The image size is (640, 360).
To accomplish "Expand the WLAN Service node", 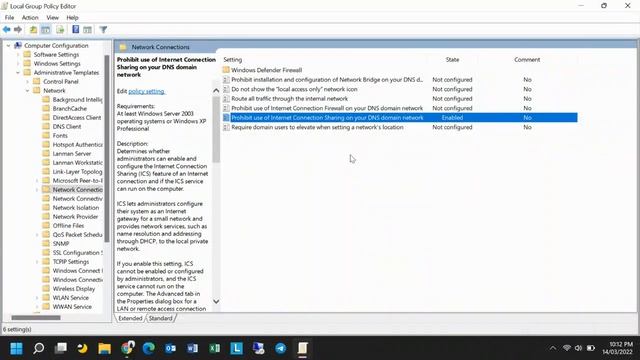I will tap(37, 298).
